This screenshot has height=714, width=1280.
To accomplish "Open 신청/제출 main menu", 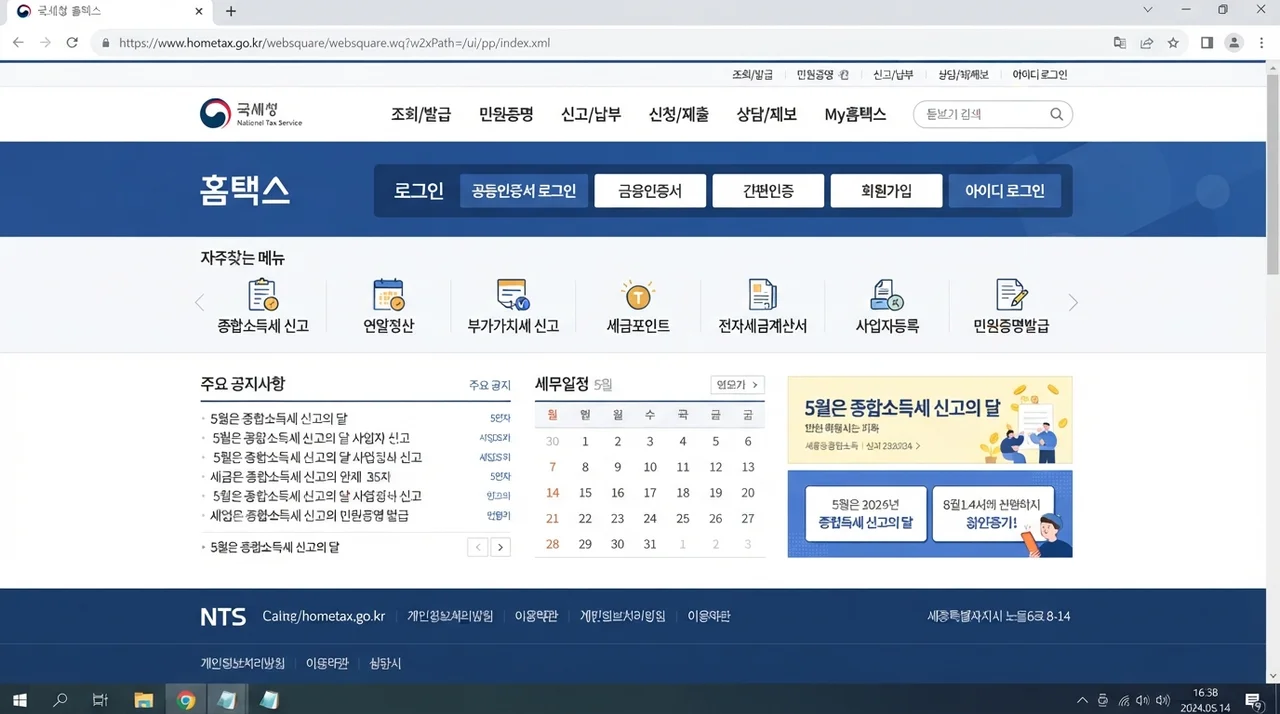I will click(x=679, y=114).
